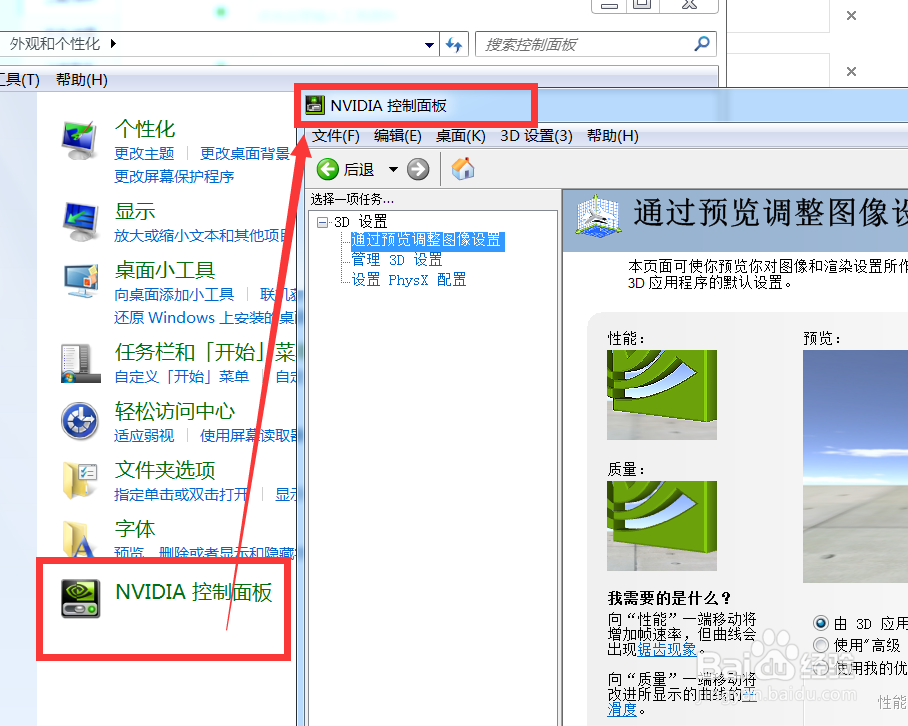Image resolution: width=908 pixels, height=726 pixels.
Task: Open the 文件夹选项 heading link
Action: point(165,470)
